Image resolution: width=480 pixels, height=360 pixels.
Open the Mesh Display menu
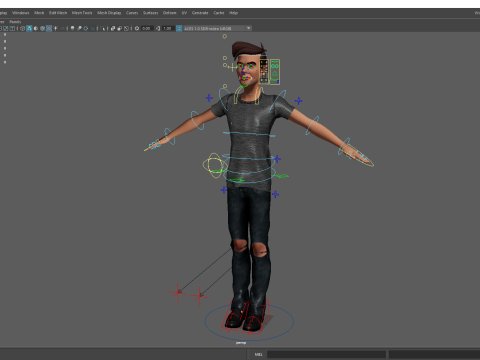click(x=109, y=13)
